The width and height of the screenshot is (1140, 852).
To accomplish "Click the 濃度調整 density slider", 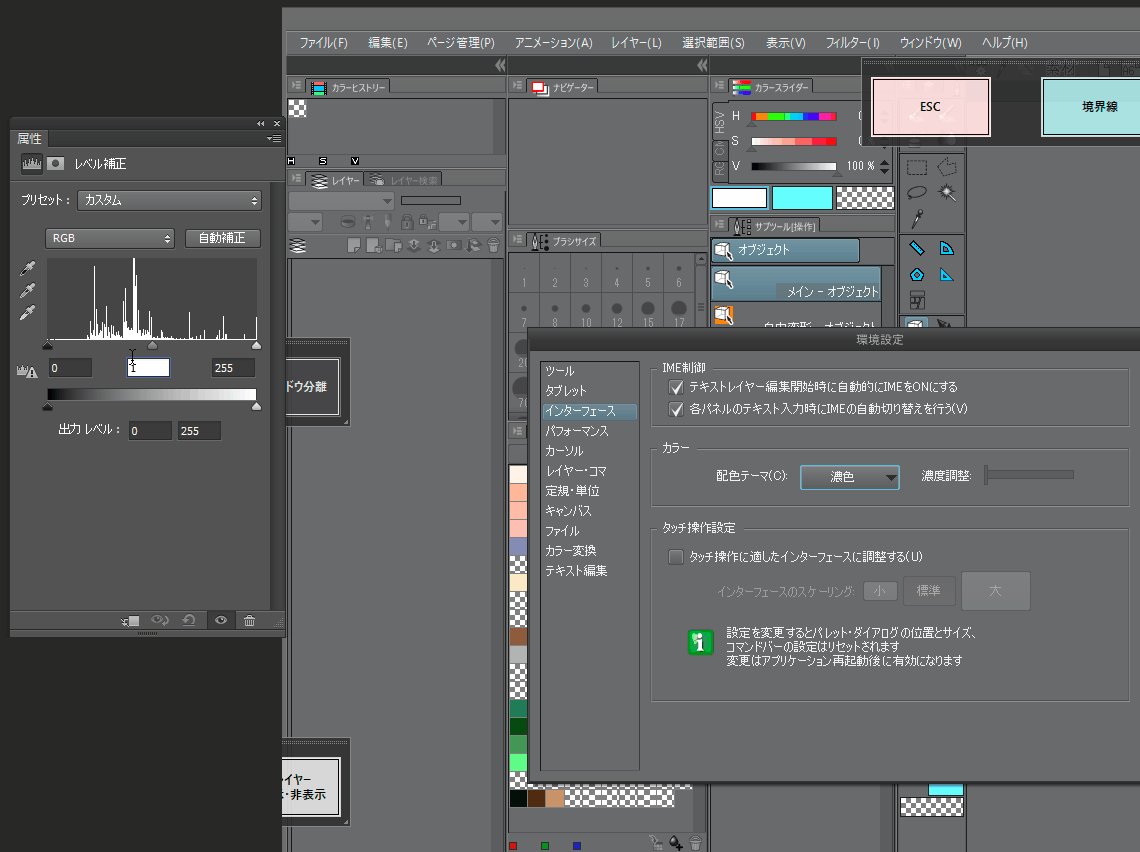I will 1029,475.
